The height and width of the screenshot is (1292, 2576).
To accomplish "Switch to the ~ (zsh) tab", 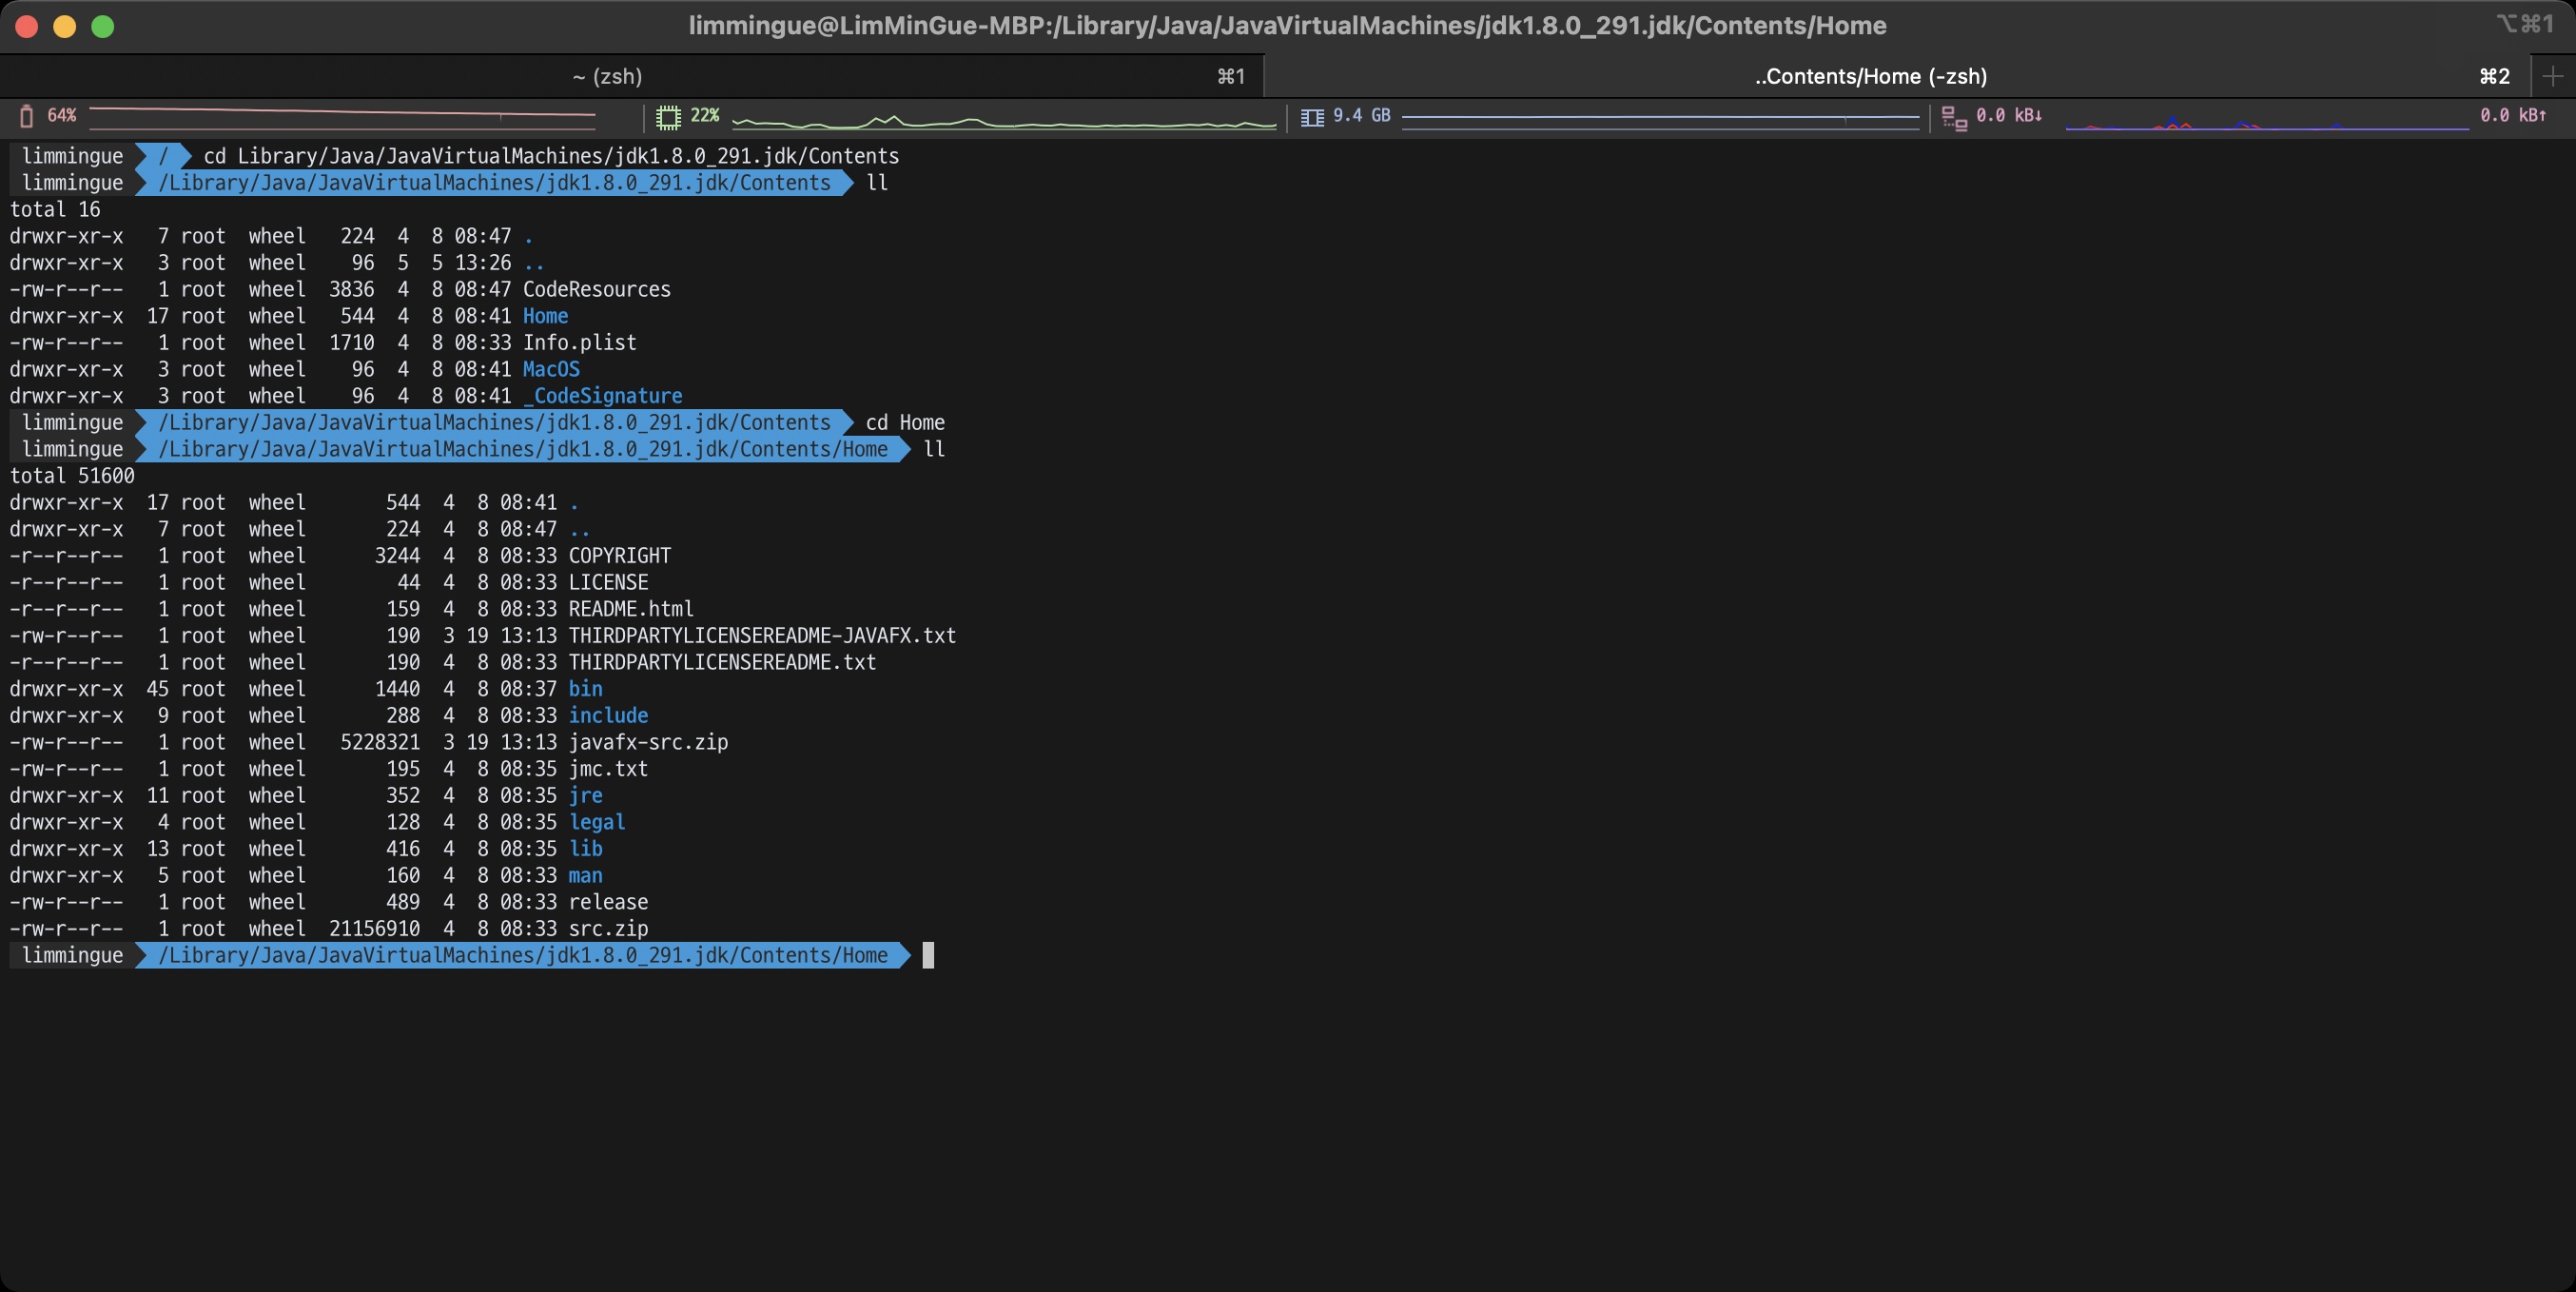I will 607,76.
